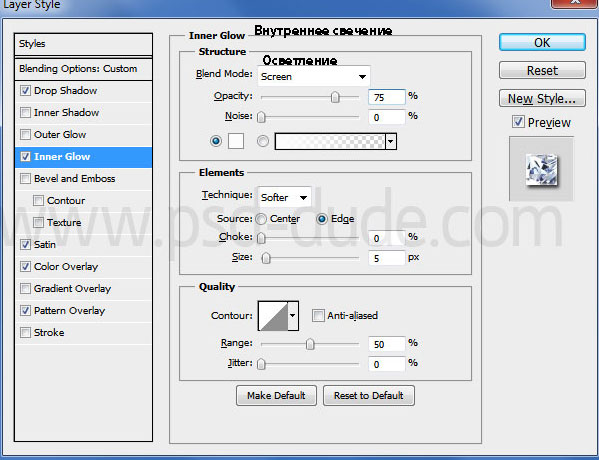Screen dimensions: 599x460
Task: Focus the Range percent field
Action: (x=387, y=344)
